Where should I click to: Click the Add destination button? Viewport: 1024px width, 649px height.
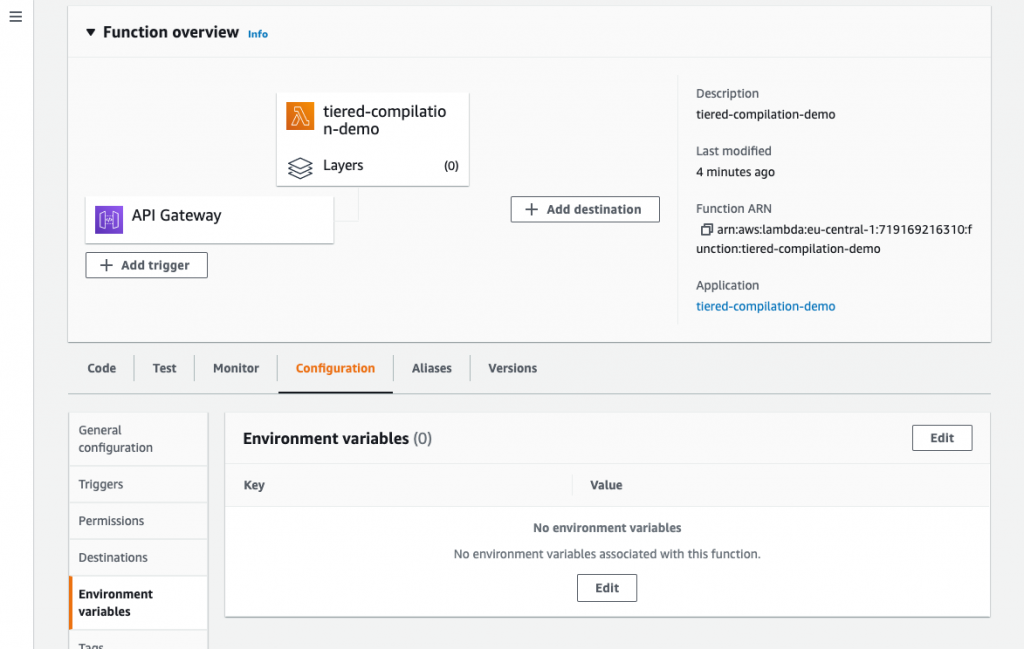pos(584,210)
